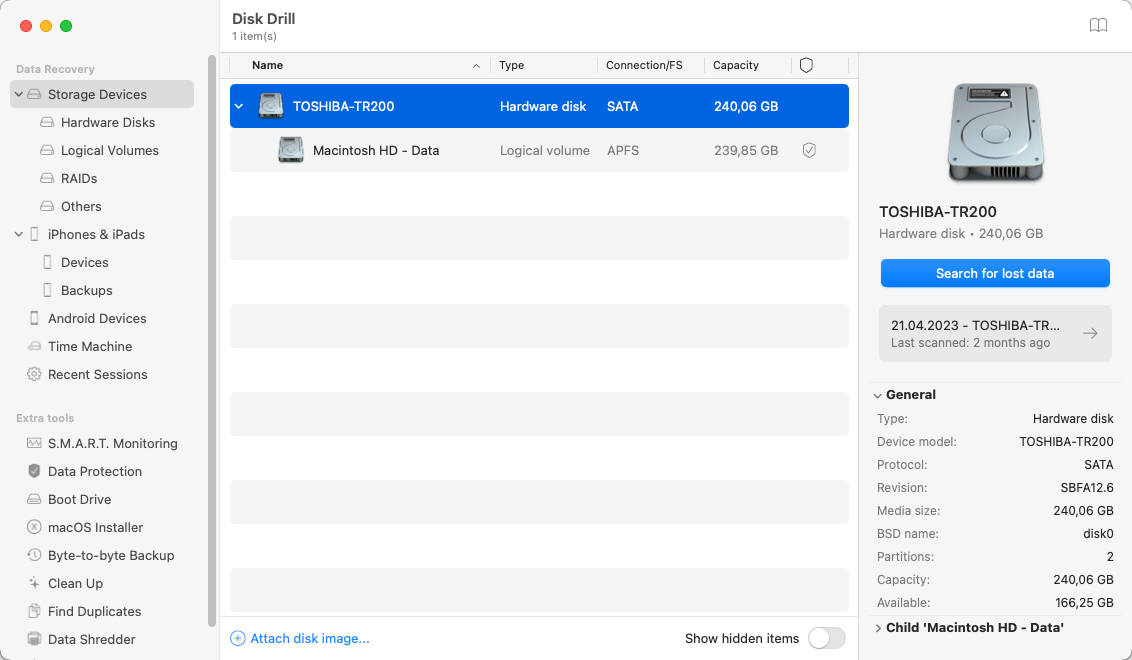Click the Connection/FS column header
Screen dimensions: 1132x660
pos(644,65)
